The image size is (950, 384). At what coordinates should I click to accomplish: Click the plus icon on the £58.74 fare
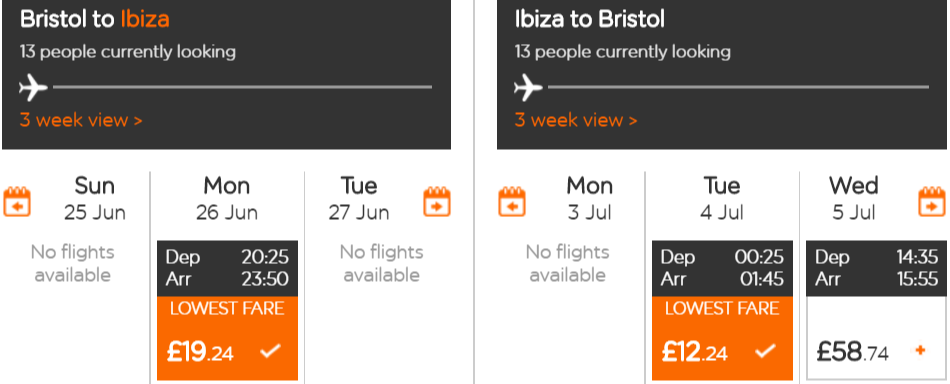point(921,350)
